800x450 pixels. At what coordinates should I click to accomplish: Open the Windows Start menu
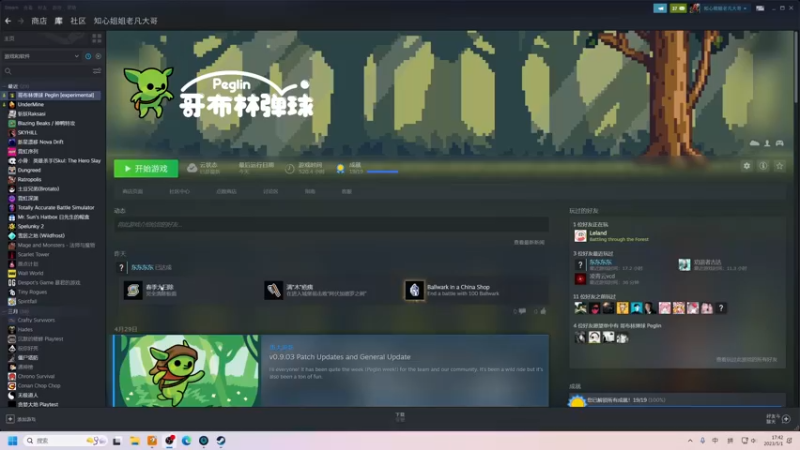(13, 441)
